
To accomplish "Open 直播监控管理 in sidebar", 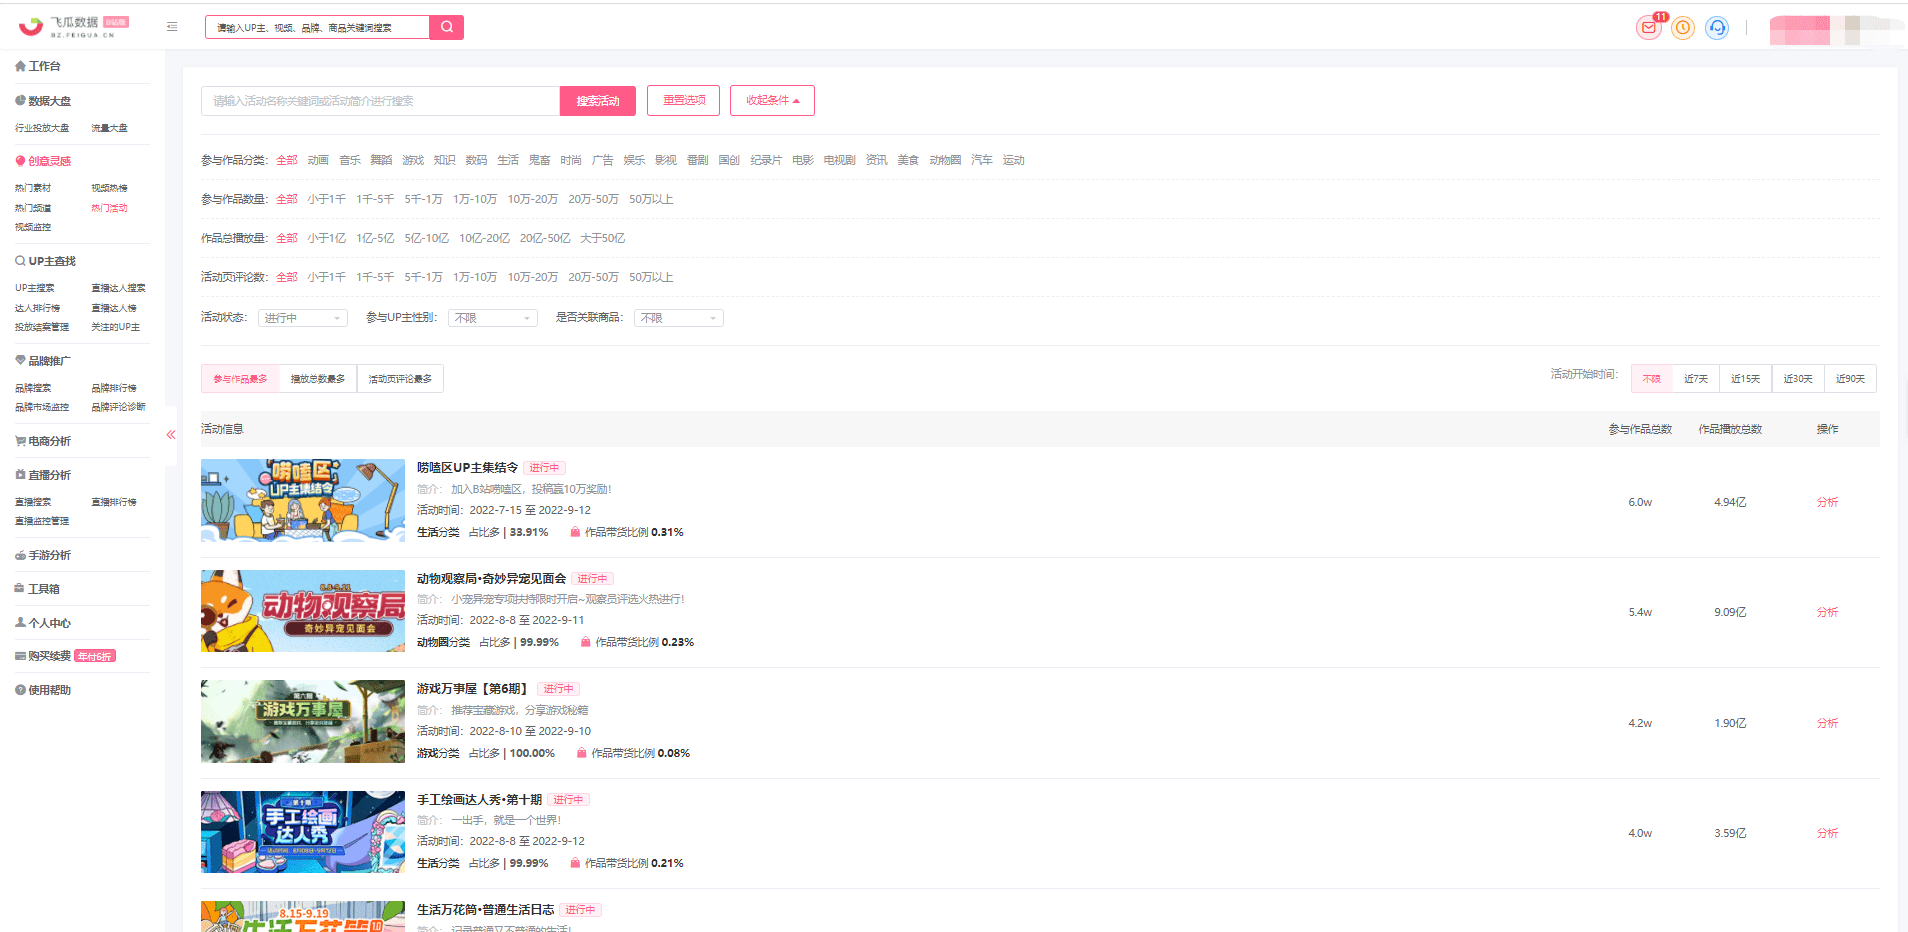I will pyautogui.click(x=42, y=521).
